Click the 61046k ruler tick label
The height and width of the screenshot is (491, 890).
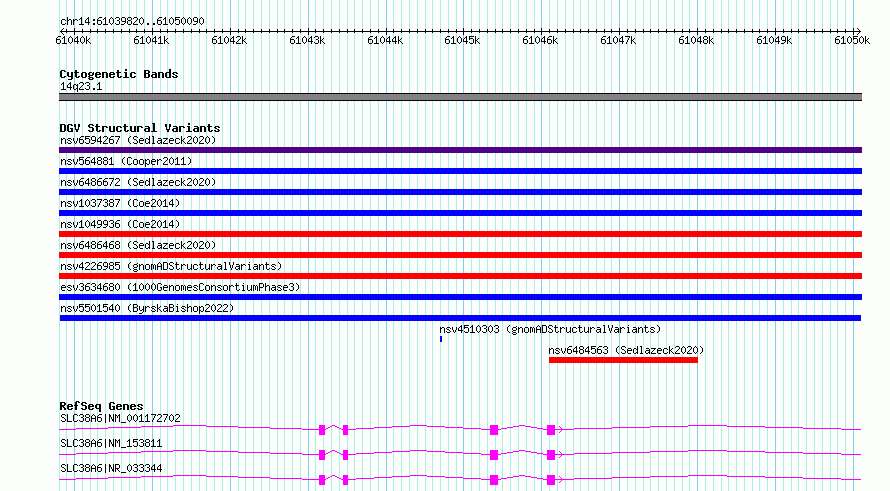pyautogui.click(x=540, y=40)
